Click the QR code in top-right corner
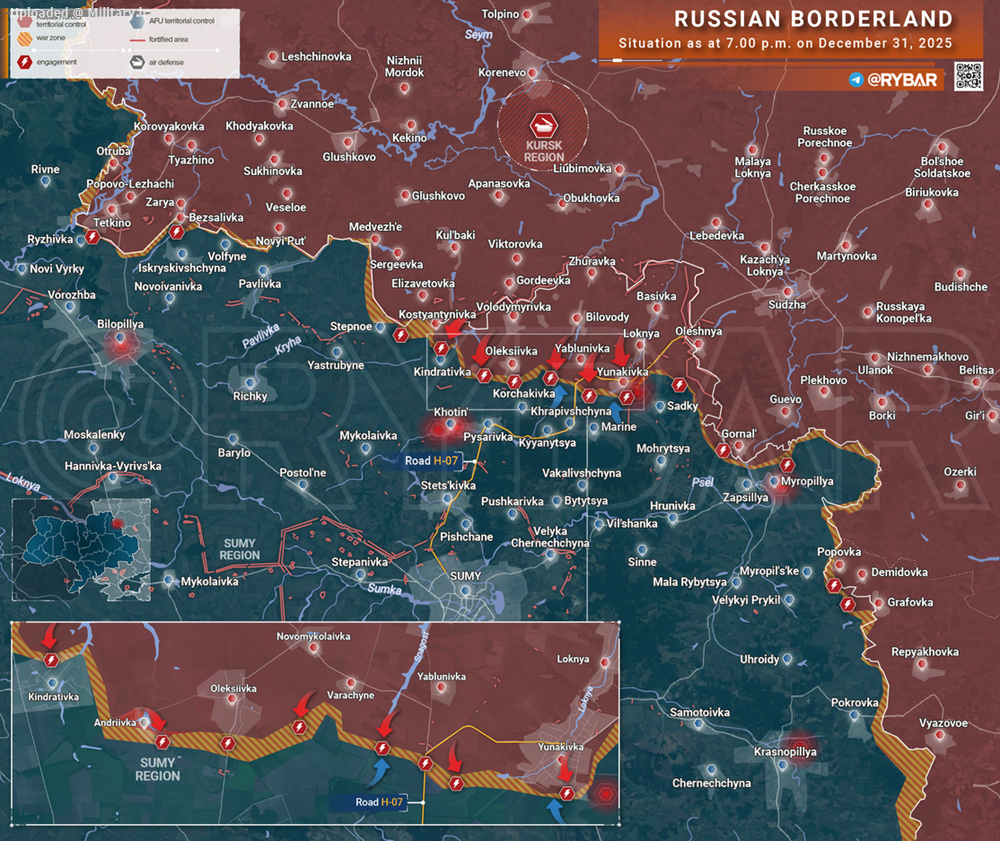The width and height of the screenshot is (1000, 841). coord(968,77)
